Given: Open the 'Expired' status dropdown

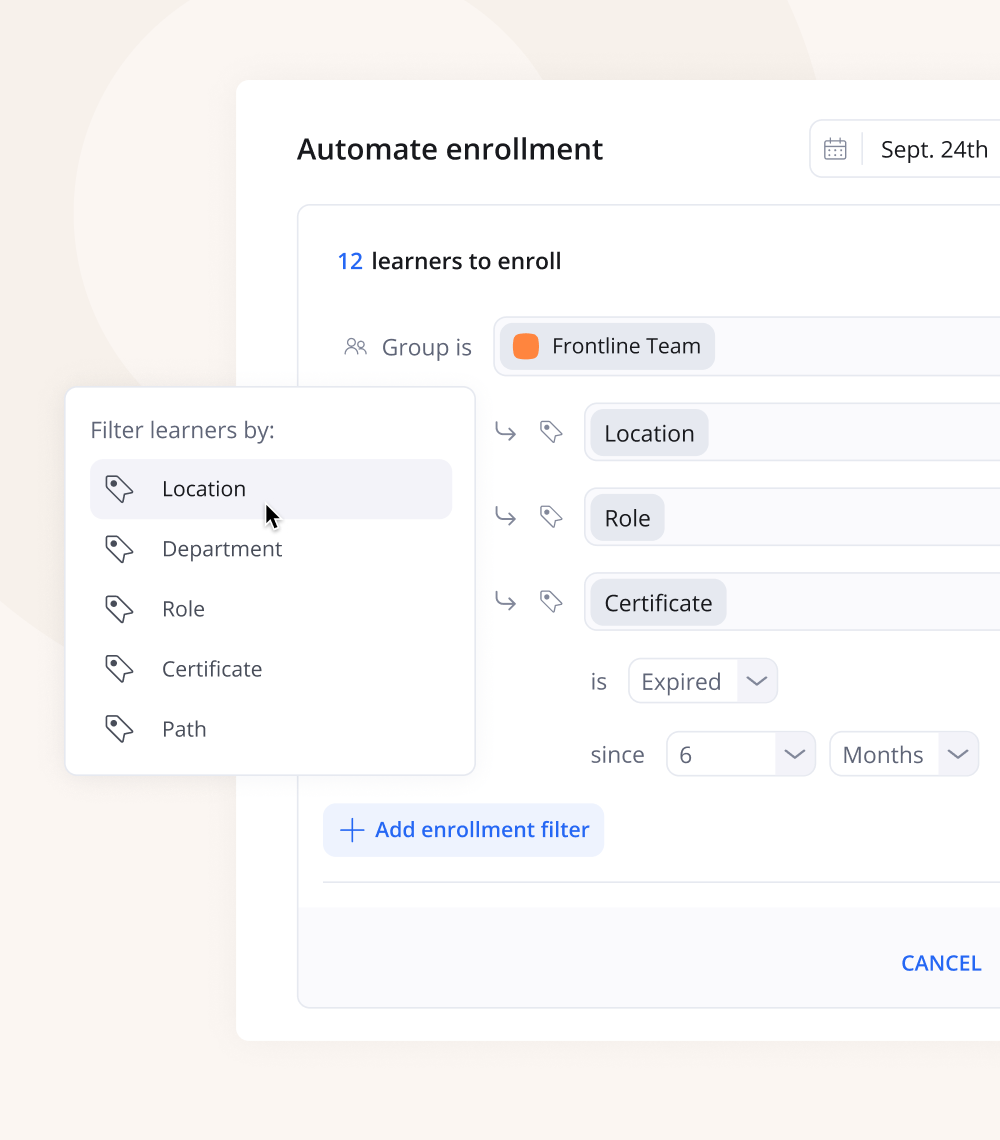Looking at the screenshot, I should click(703, 681).
